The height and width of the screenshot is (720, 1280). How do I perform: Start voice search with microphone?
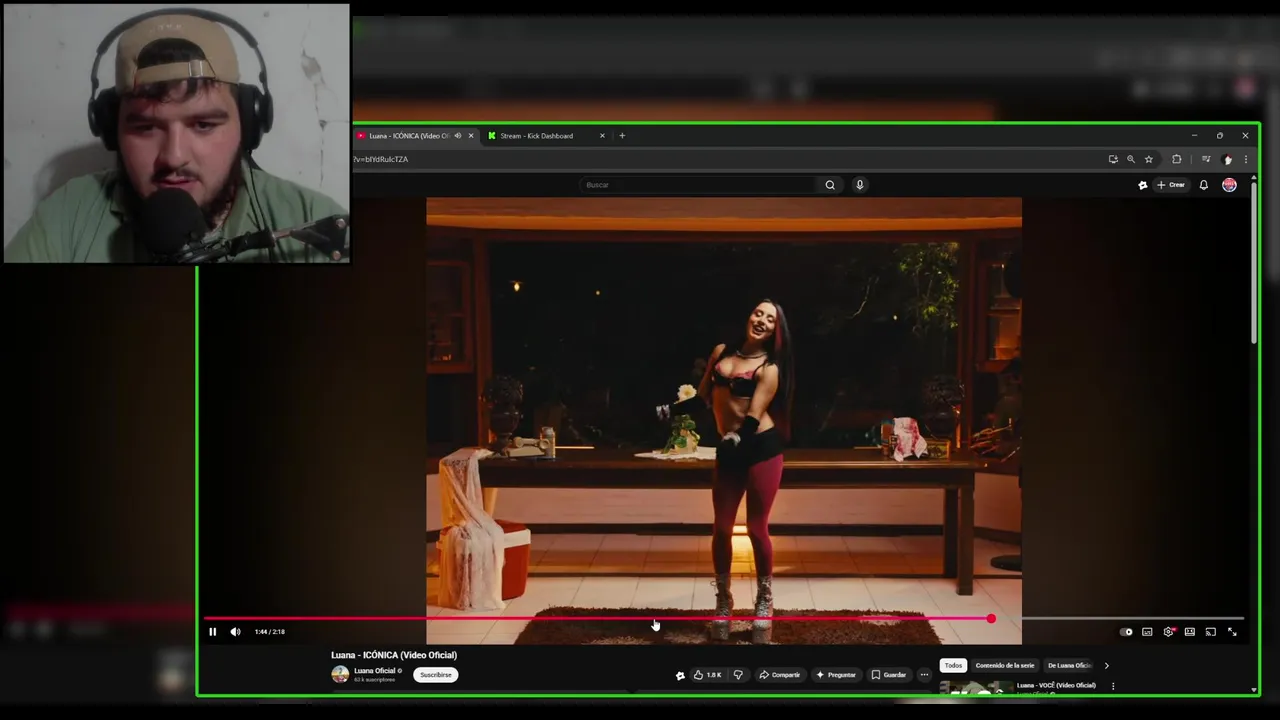(859, 185)
